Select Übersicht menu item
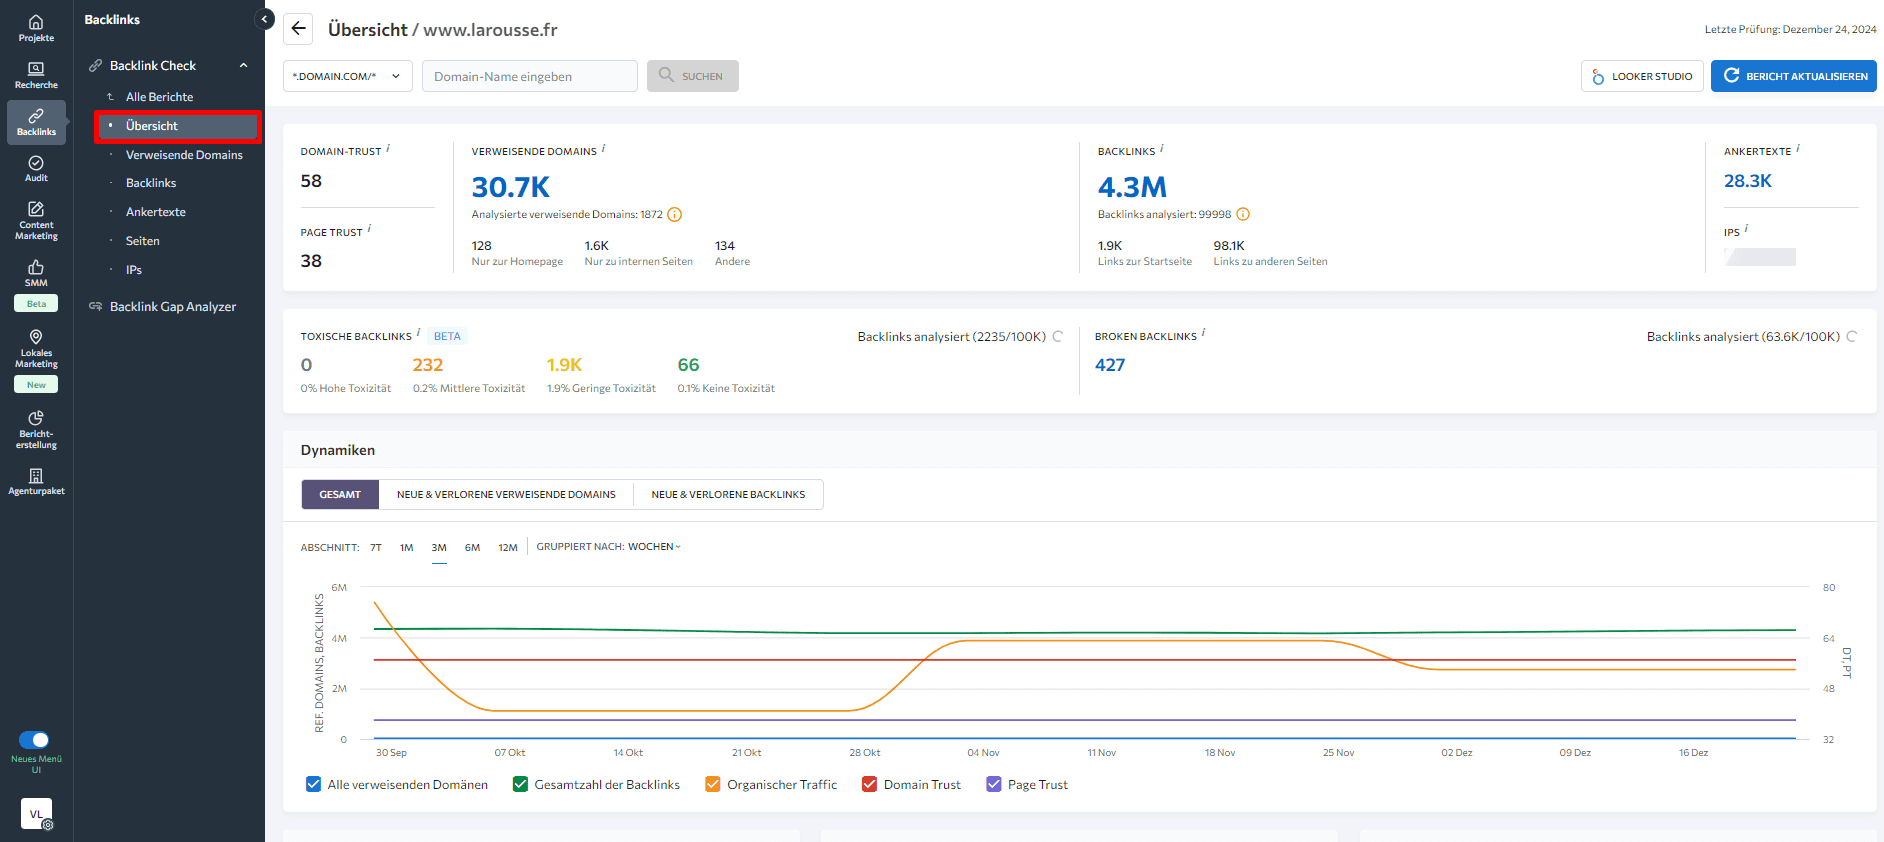Image resolution: width=1884 pixels, height=842 pixels. 178,126
